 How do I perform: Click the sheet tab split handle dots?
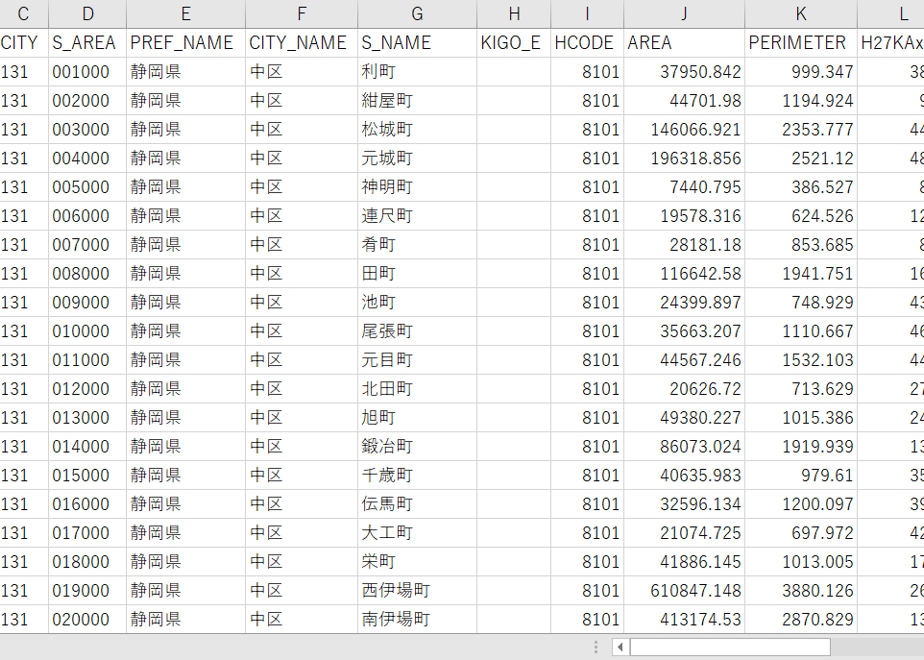(596, 647)
